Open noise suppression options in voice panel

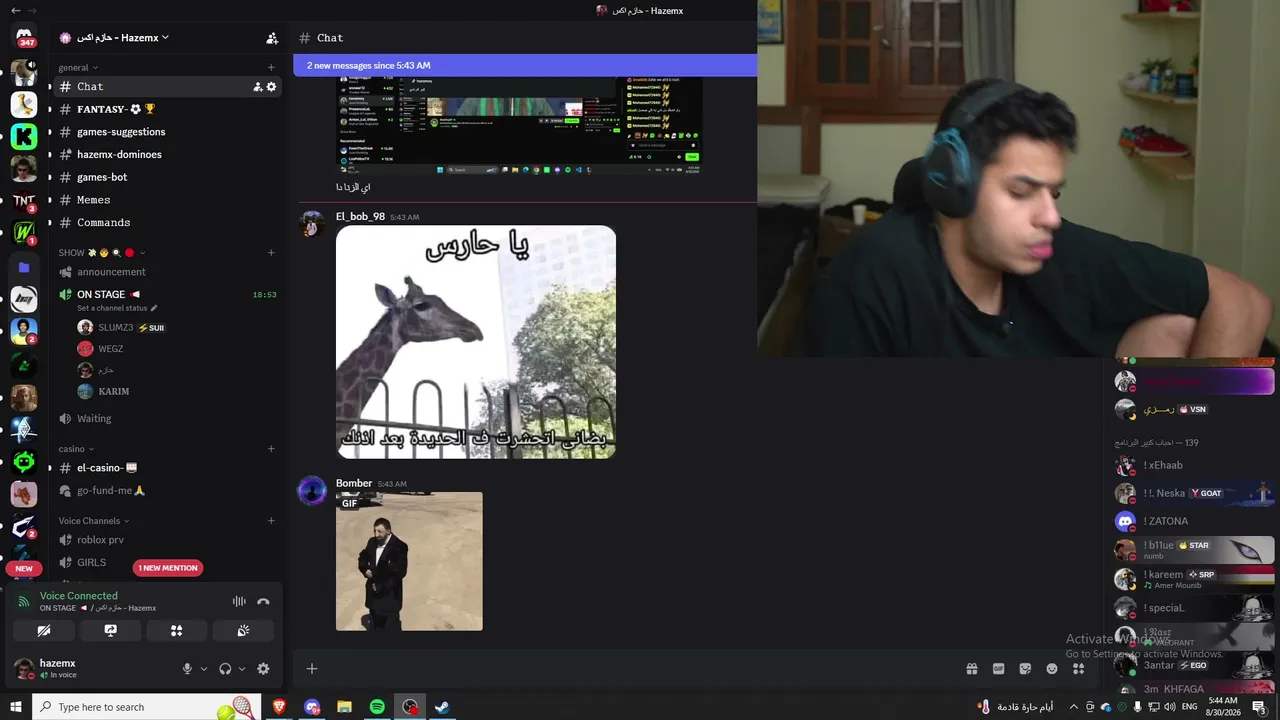coord(239,601)
